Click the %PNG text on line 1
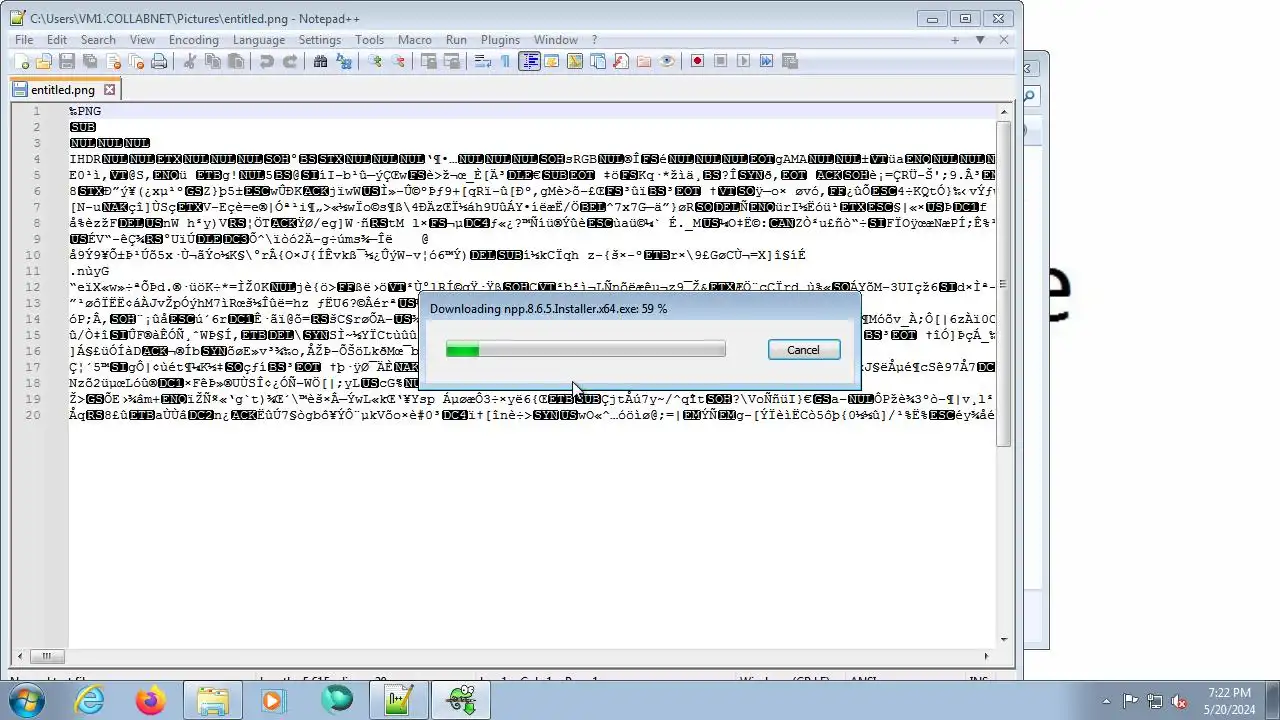The height and width of the screenshot is (720, 1280). pyautogui.click(x=85, y=111)
